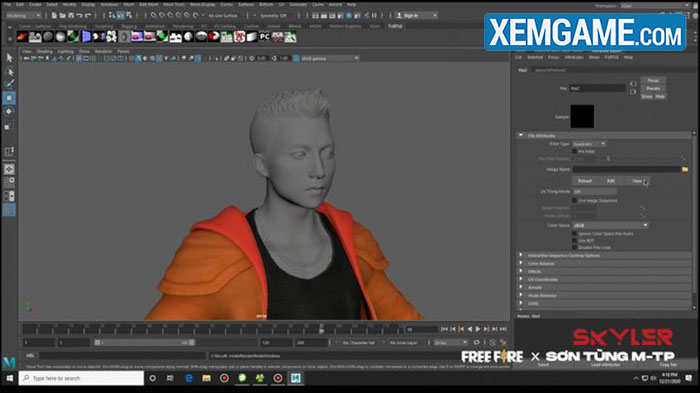The image size is (700, 393).
Task: Click the Undo arrow in the top toolbar
Action: (79, 16)
